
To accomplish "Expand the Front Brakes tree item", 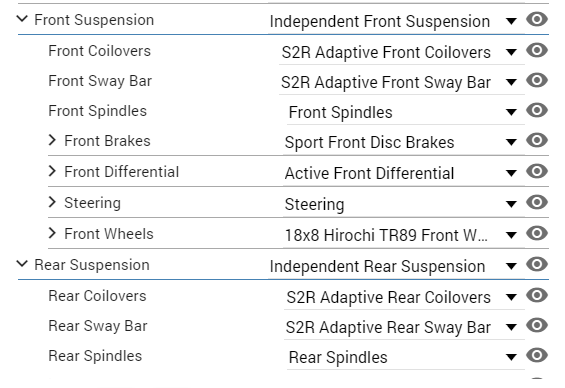I will pos(52,140).
